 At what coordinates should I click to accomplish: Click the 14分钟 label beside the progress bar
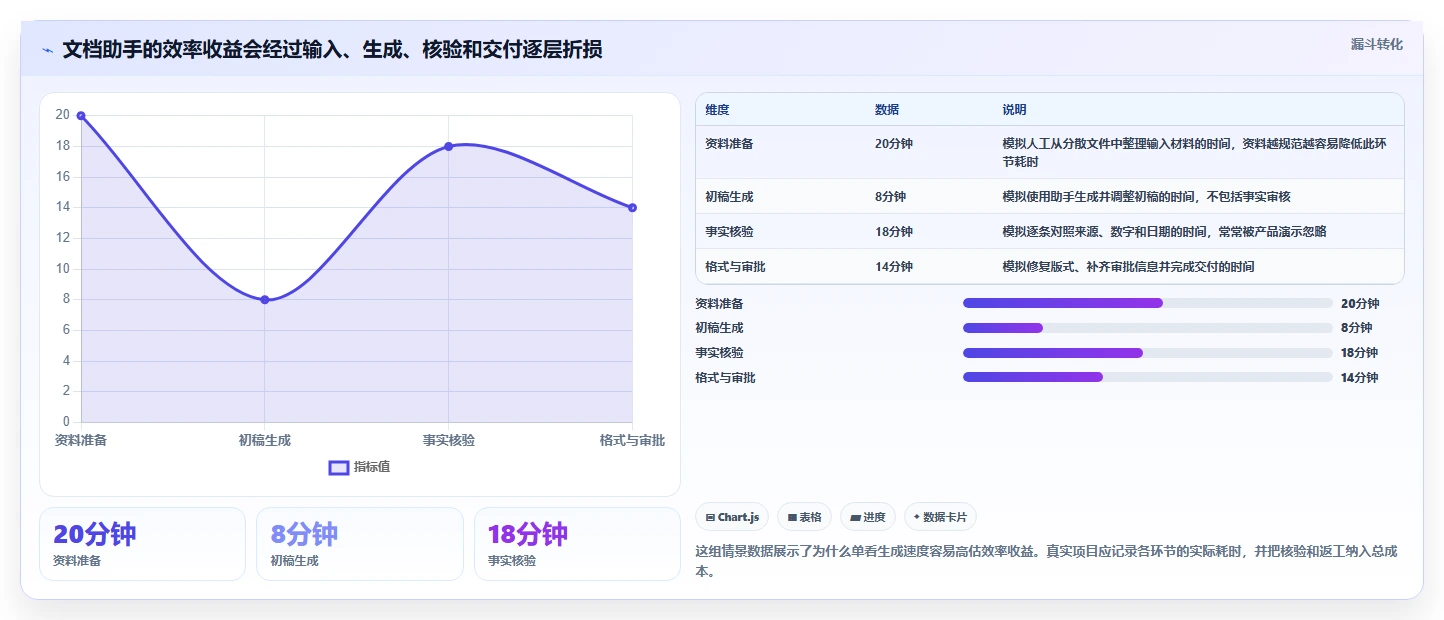[x=1360, y=377]
